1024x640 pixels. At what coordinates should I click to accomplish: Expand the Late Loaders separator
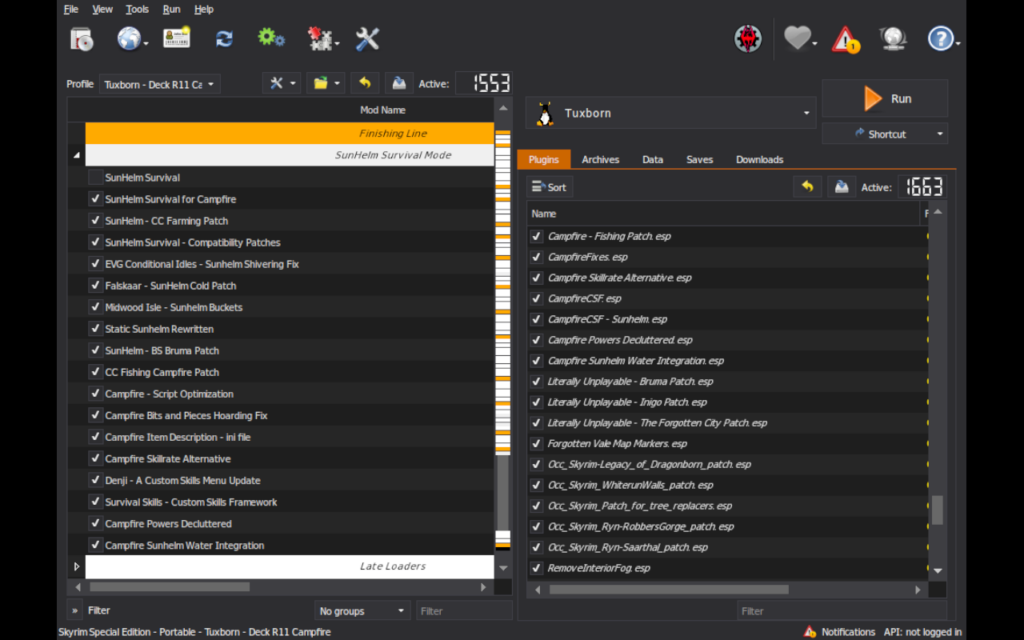click(77, 567)
